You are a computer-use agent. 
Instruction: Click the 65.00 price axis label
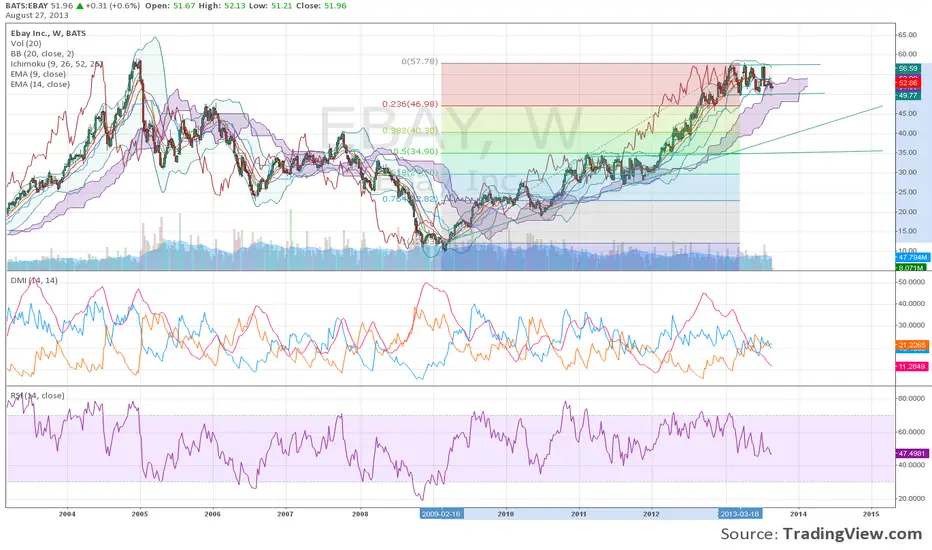(x=907, y=35)
